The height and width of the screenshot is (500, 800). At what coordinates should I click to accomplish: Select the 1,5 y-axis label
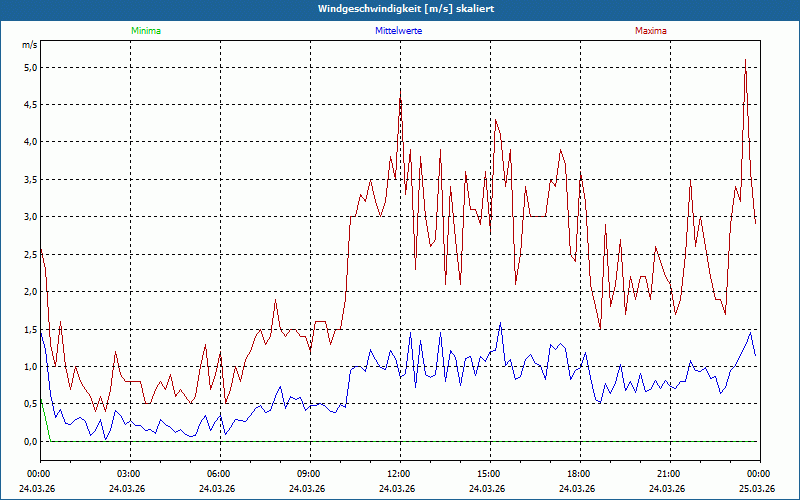coord(30,329)
